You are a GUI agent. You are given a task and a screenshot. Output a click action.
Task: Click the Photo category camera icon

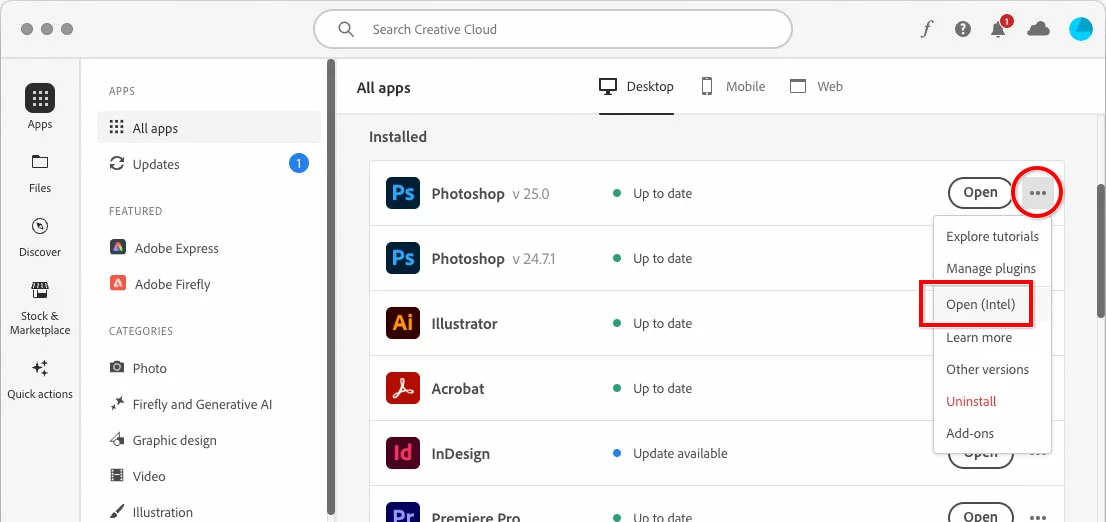coord(117,368)
